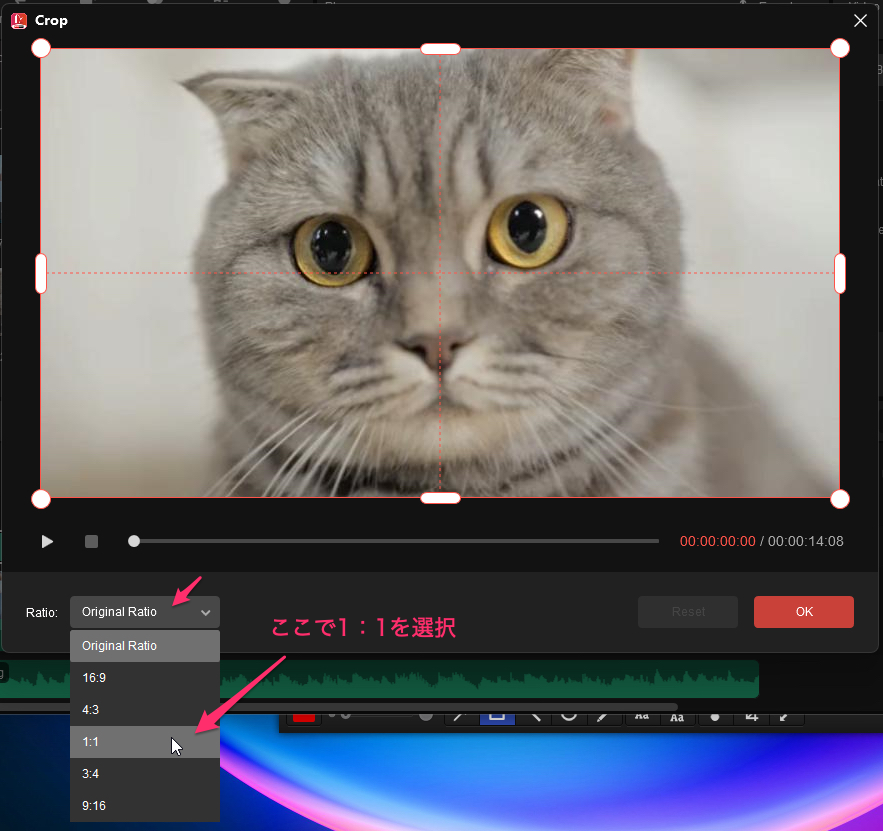Select the 1:1 square ratio
This screenshot has width=883, height=831.
point(145,742)
